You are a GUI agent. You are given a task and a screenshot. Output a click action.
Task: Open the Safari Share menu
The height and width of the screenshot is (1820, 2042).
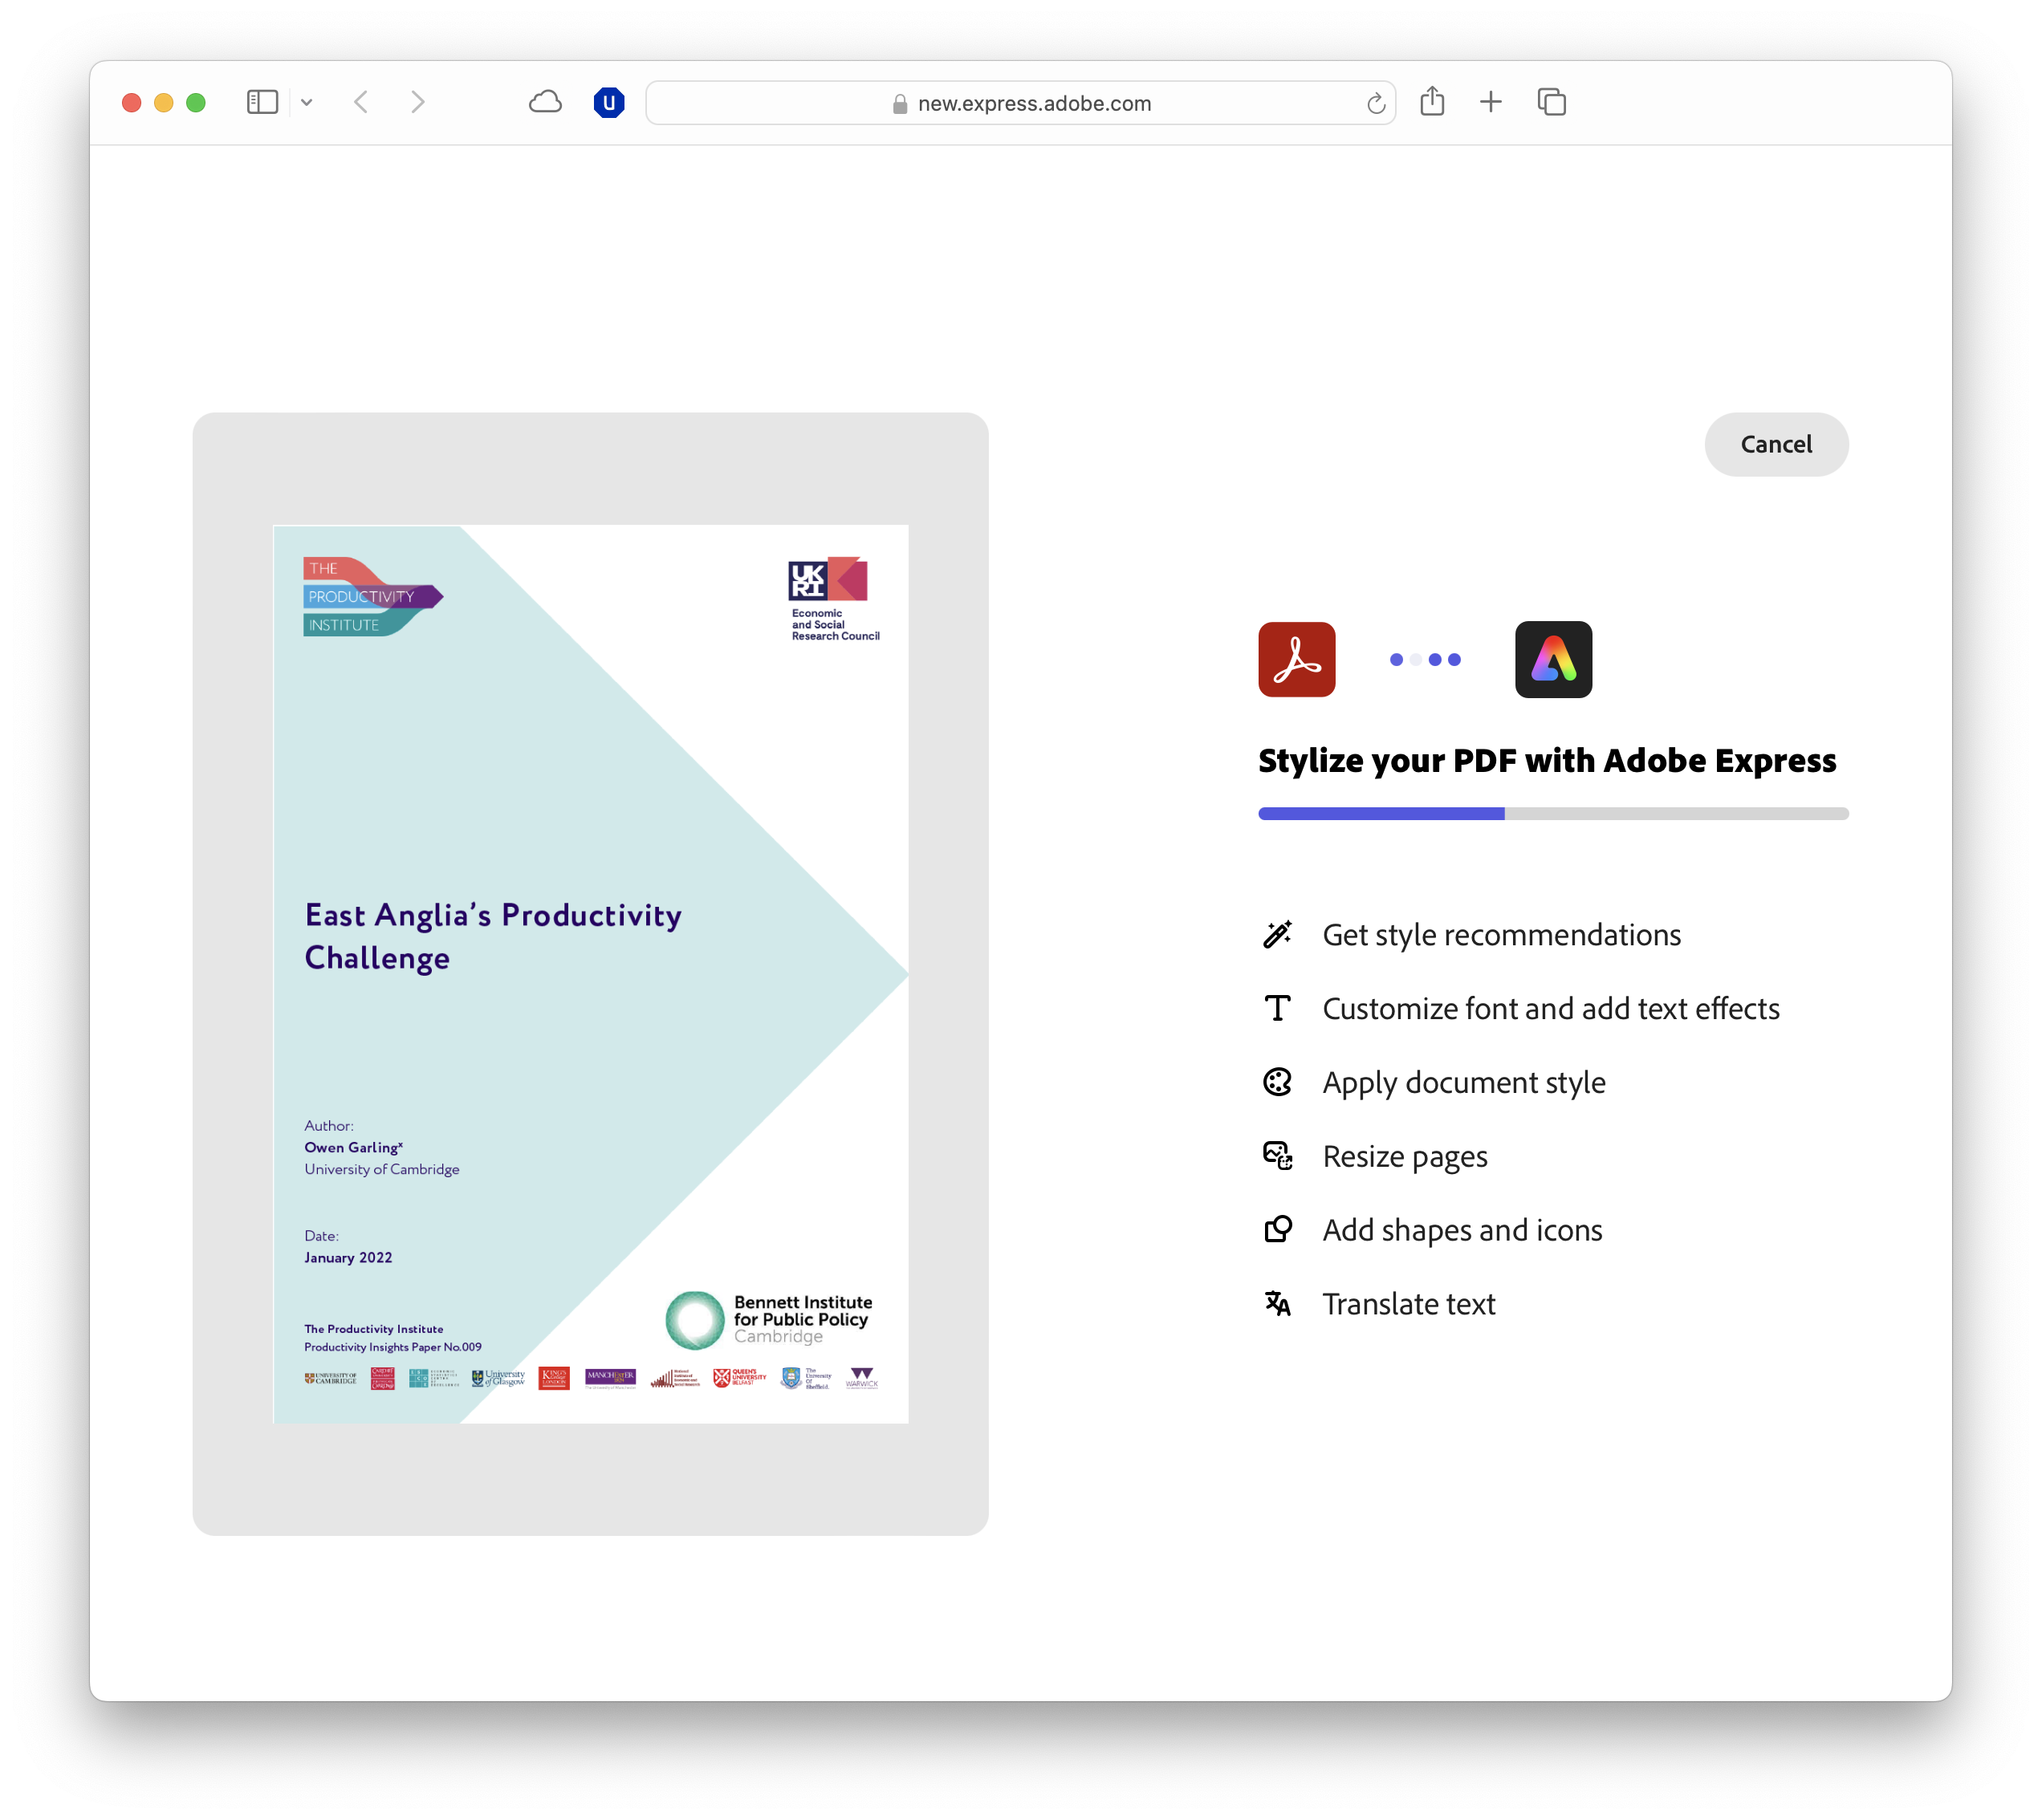[x=1431, y=102]
